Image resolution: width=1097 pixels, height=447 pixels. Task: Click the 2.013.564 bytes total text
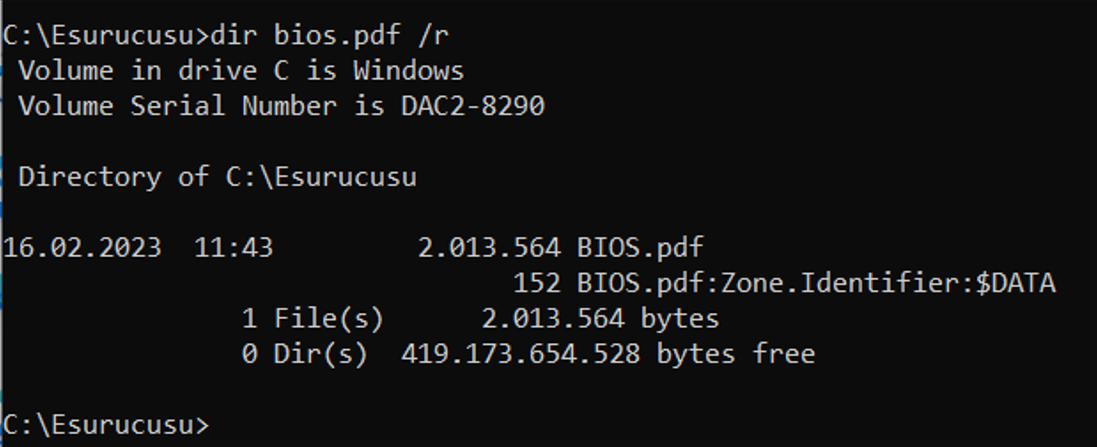600,319
